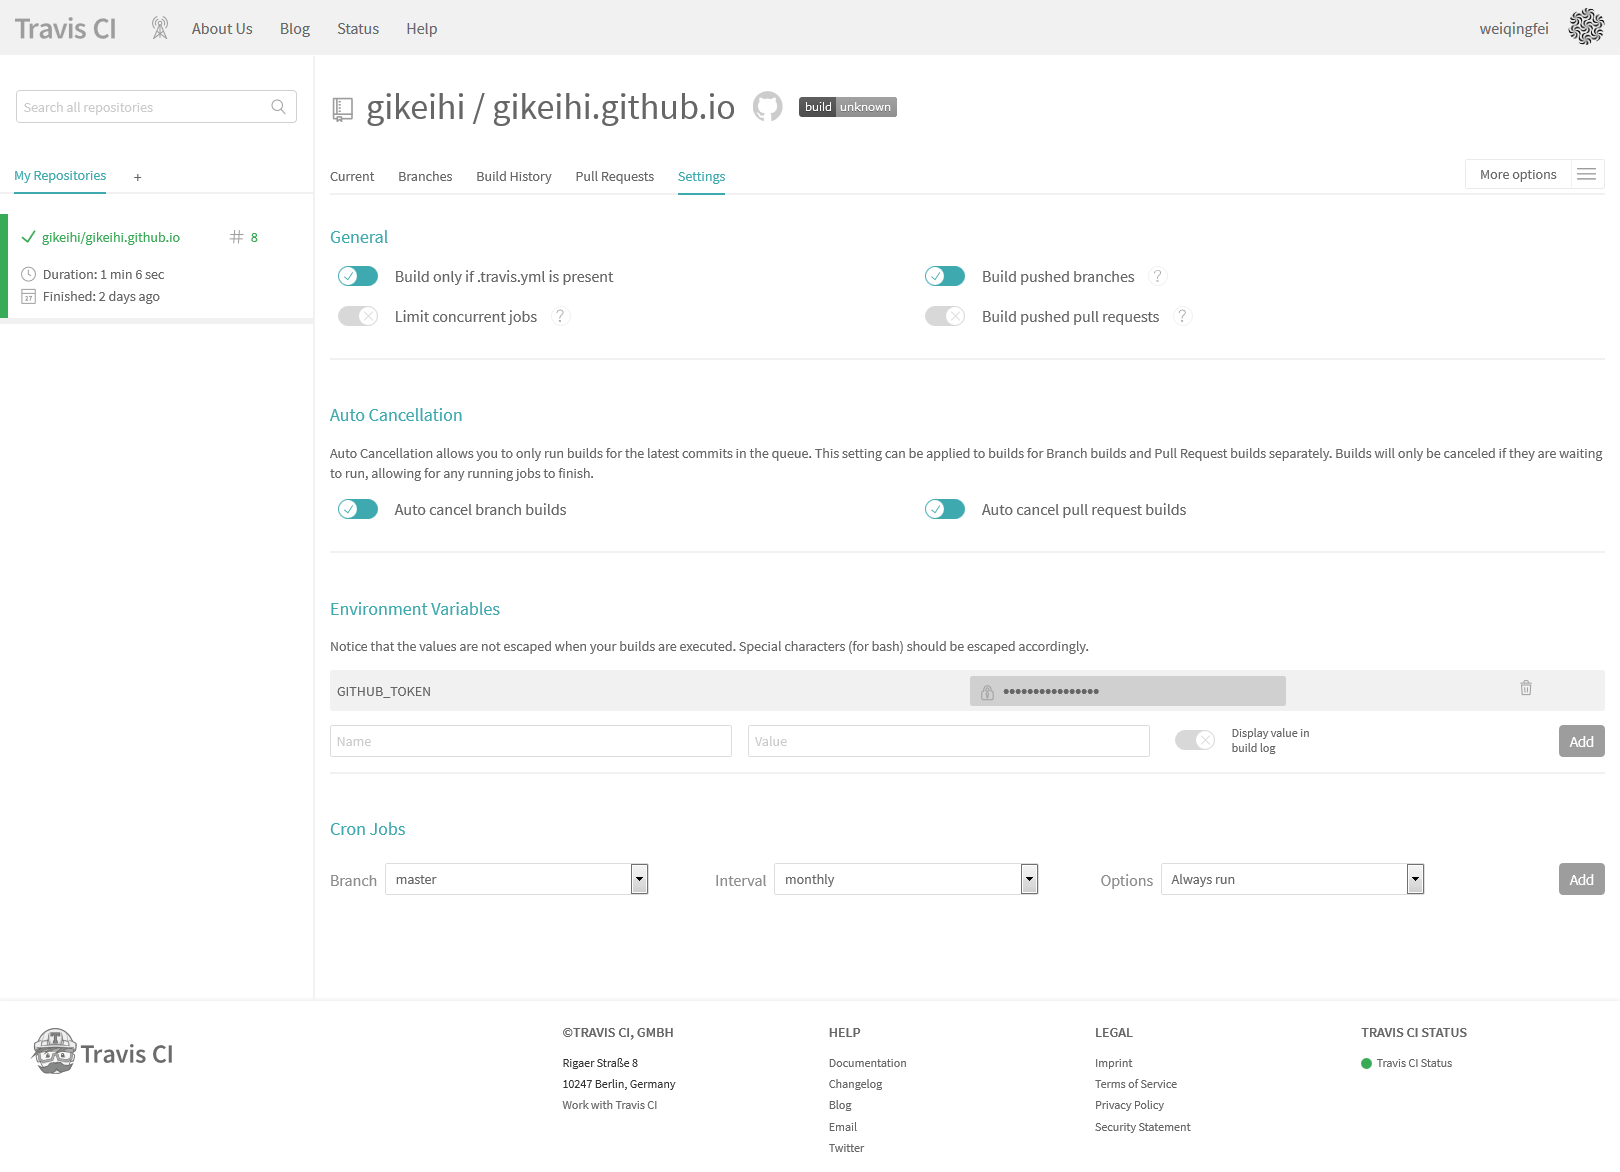Click the environment variable Name input field

[x=531, y=741]
